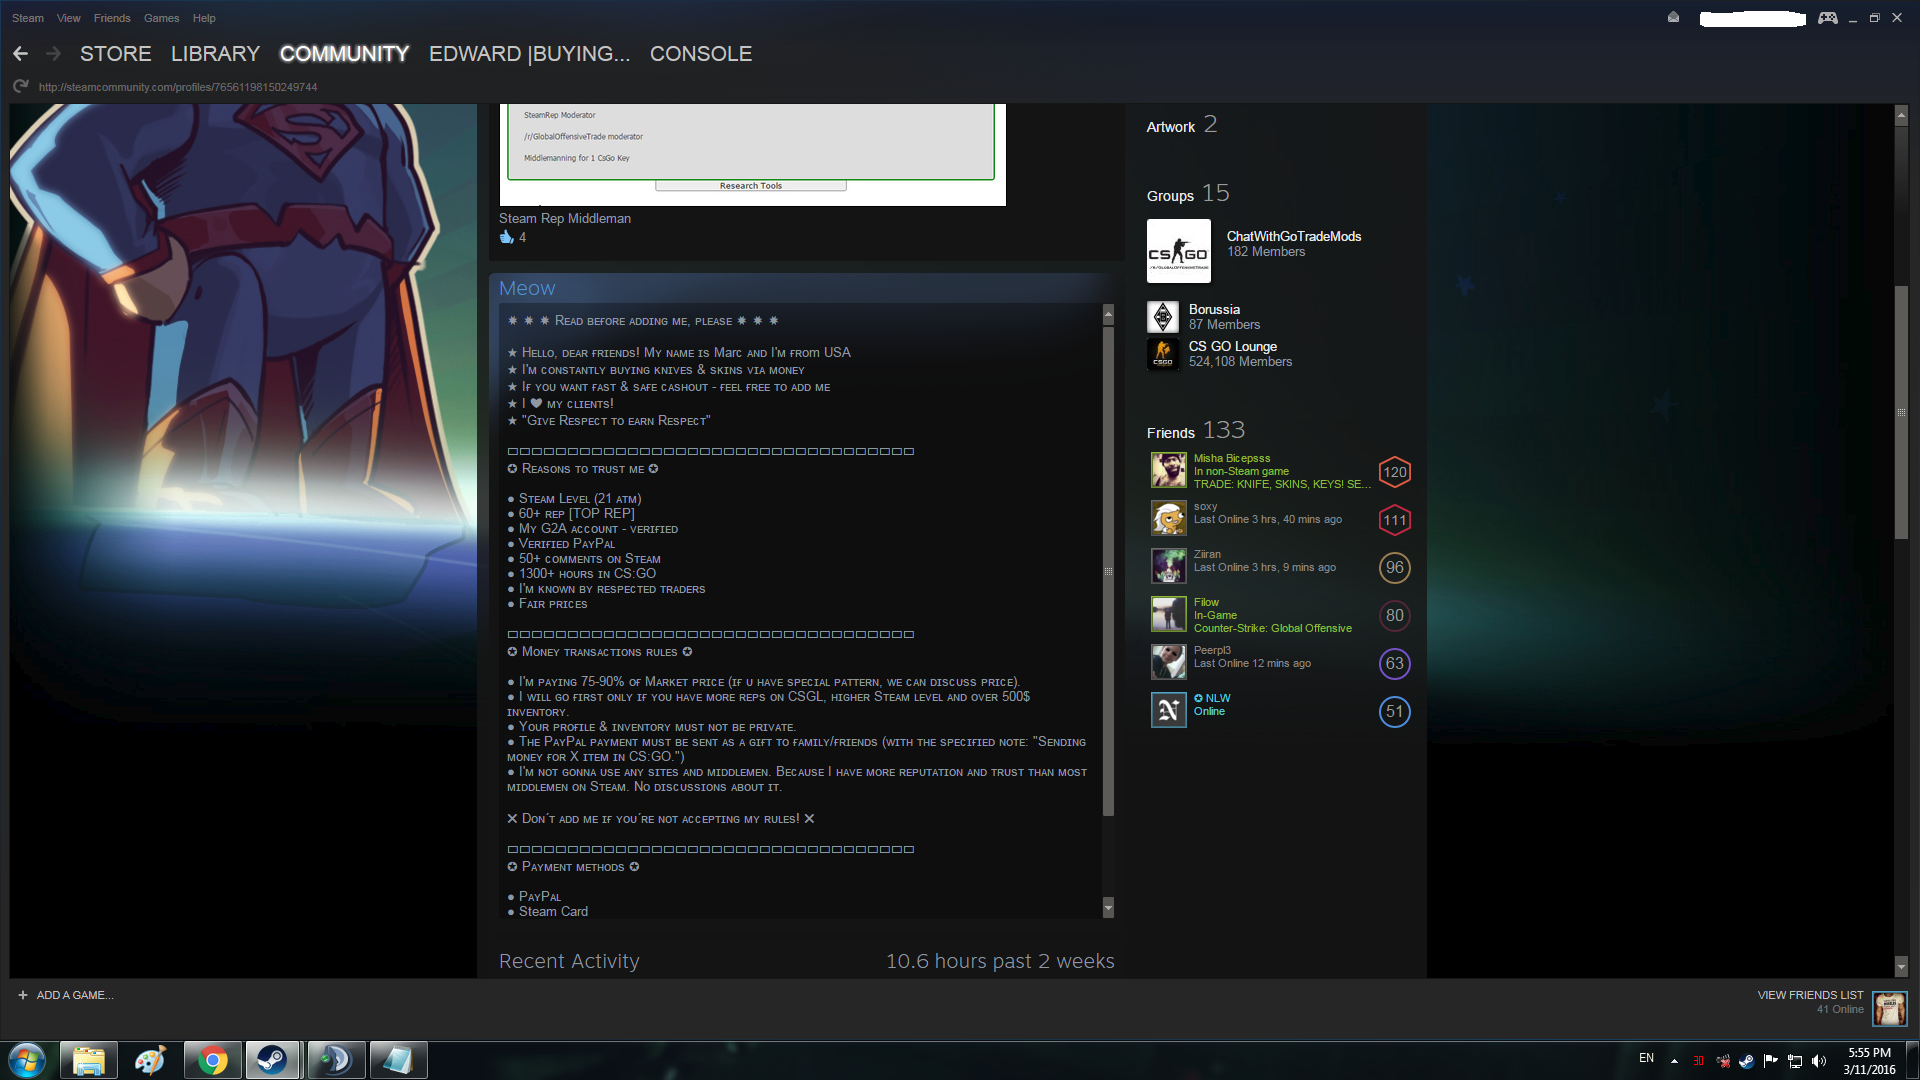Click the Borussia group logo

[x=1163, y=317]
